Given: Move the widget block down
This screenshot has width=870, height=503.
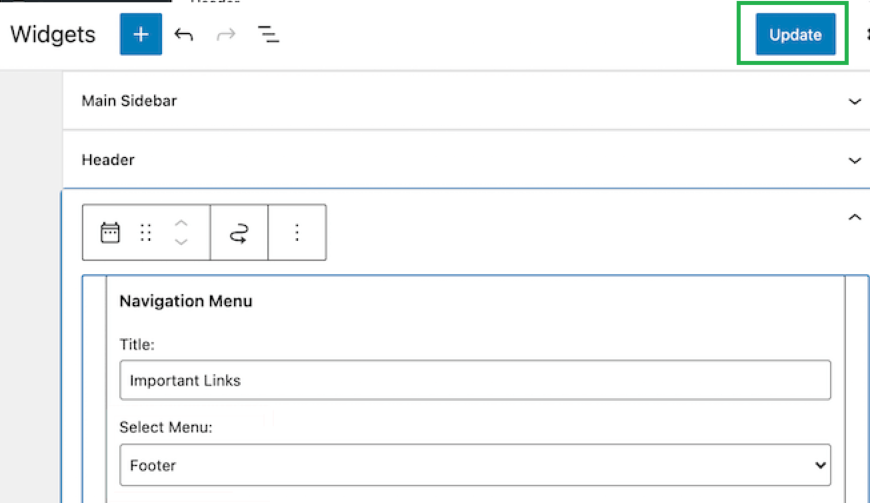Looking at the screenshot, I should click(181, 242).
